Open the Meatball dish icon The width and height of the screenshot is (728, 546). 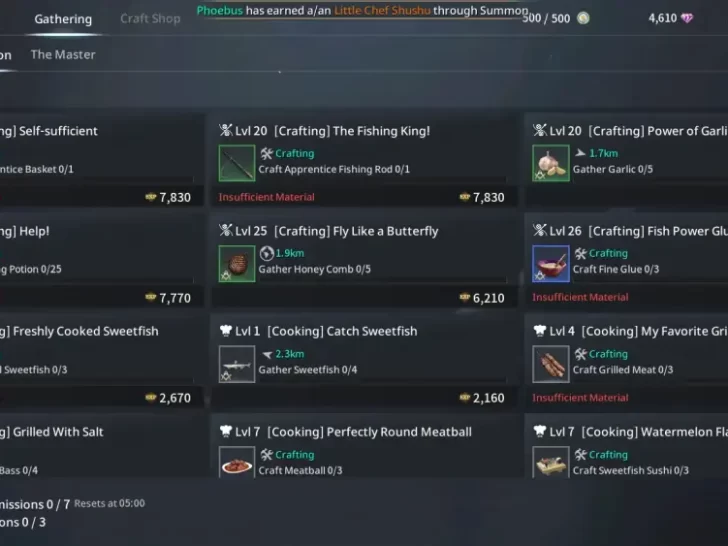(237, 462)
